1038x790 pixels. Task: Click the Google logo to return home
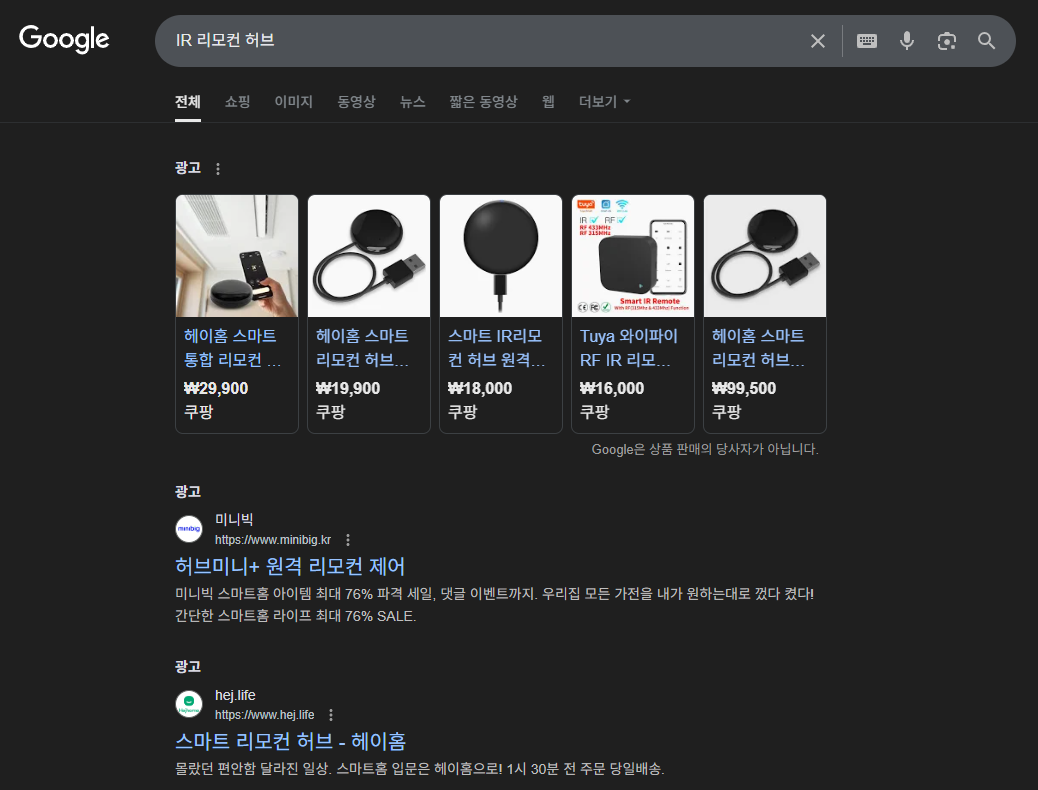coord(64,40)
